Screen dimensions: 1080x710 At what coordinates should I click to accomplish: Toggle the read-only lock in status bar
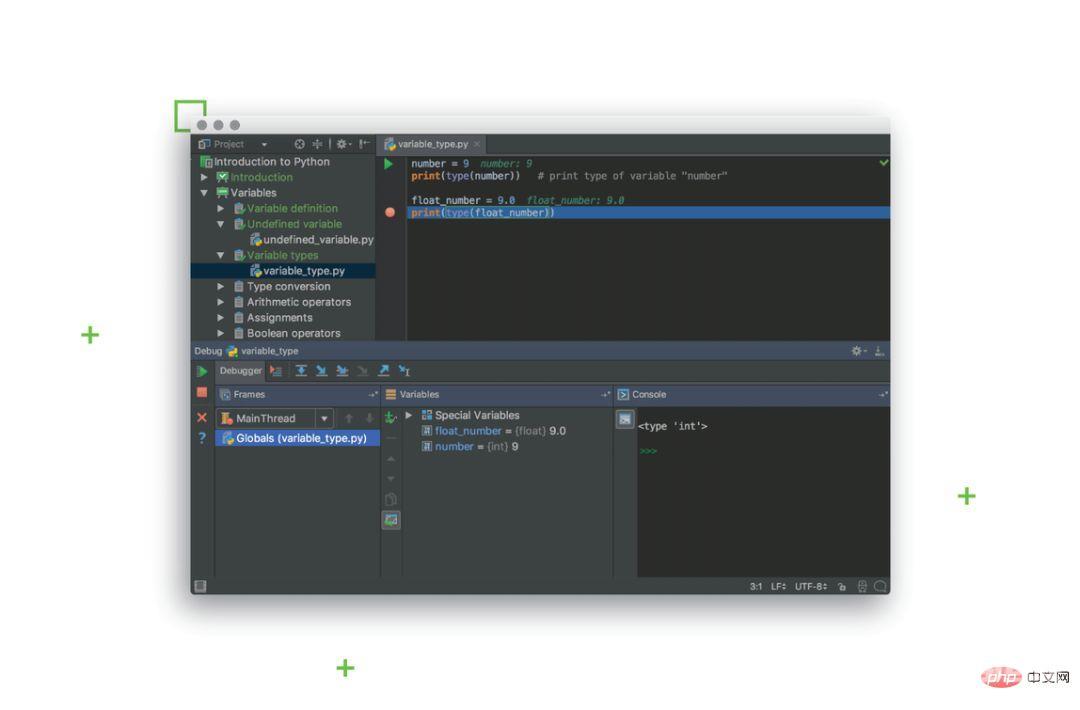843,586
